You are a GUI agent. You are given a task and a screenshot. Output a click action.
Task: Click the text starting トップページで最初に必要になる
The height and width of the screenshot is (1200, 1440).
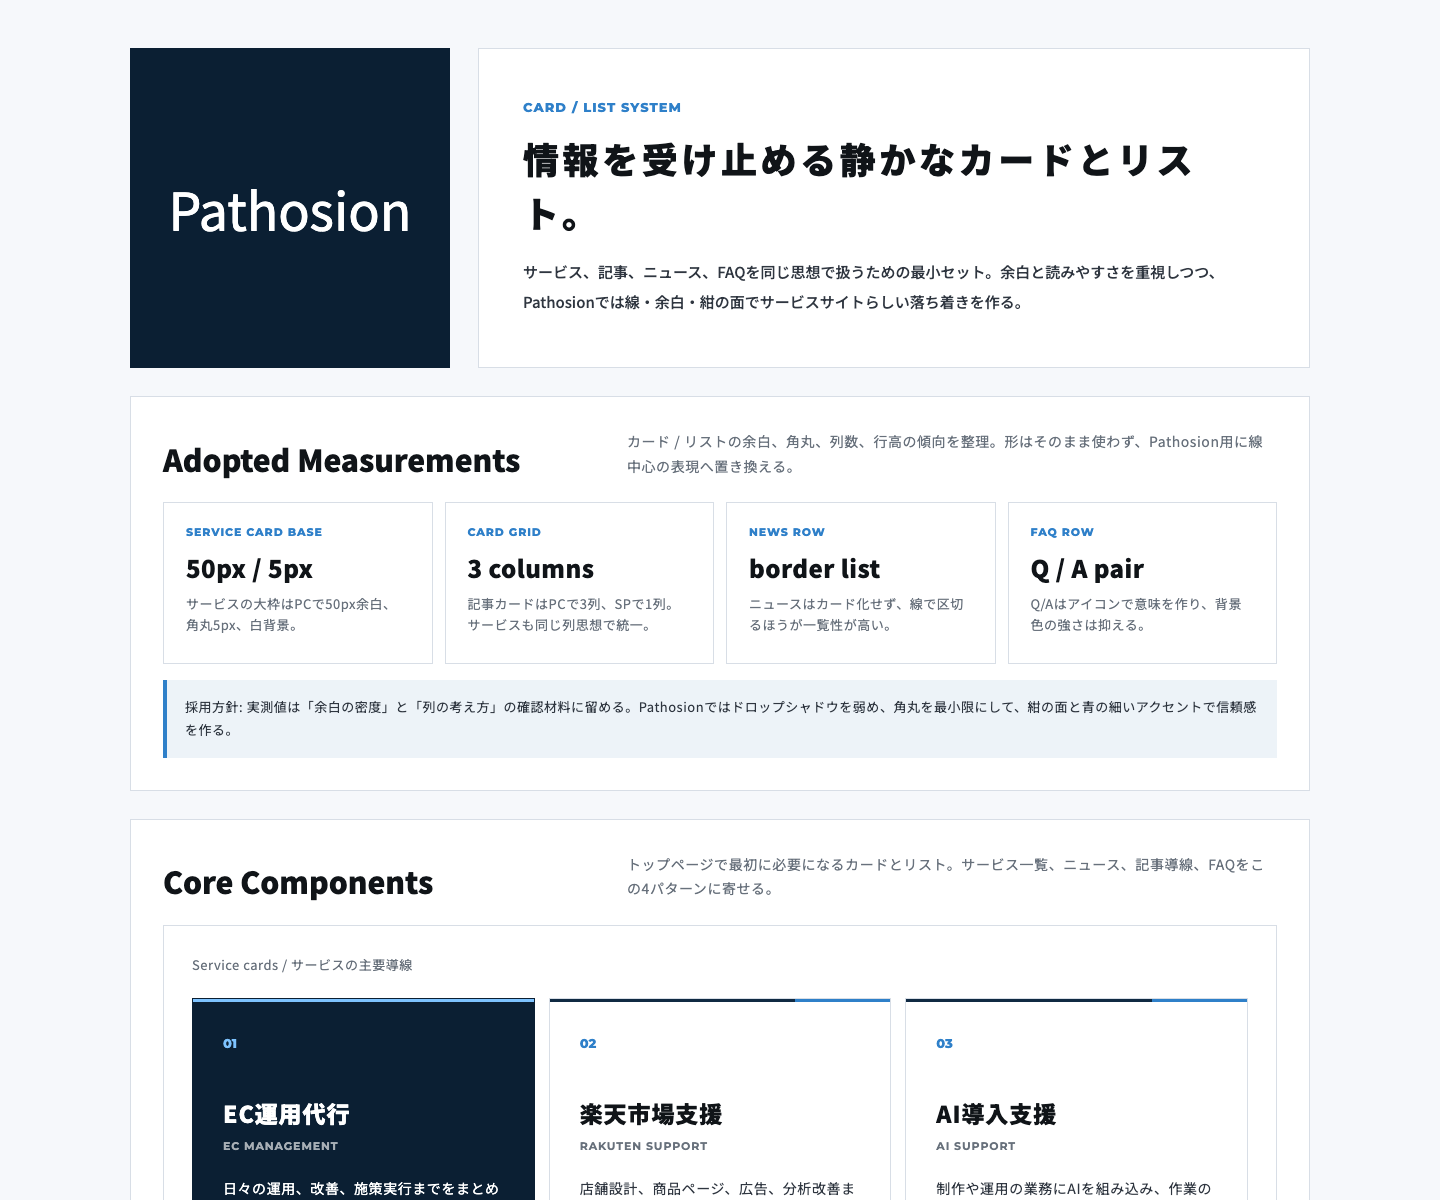945,877
